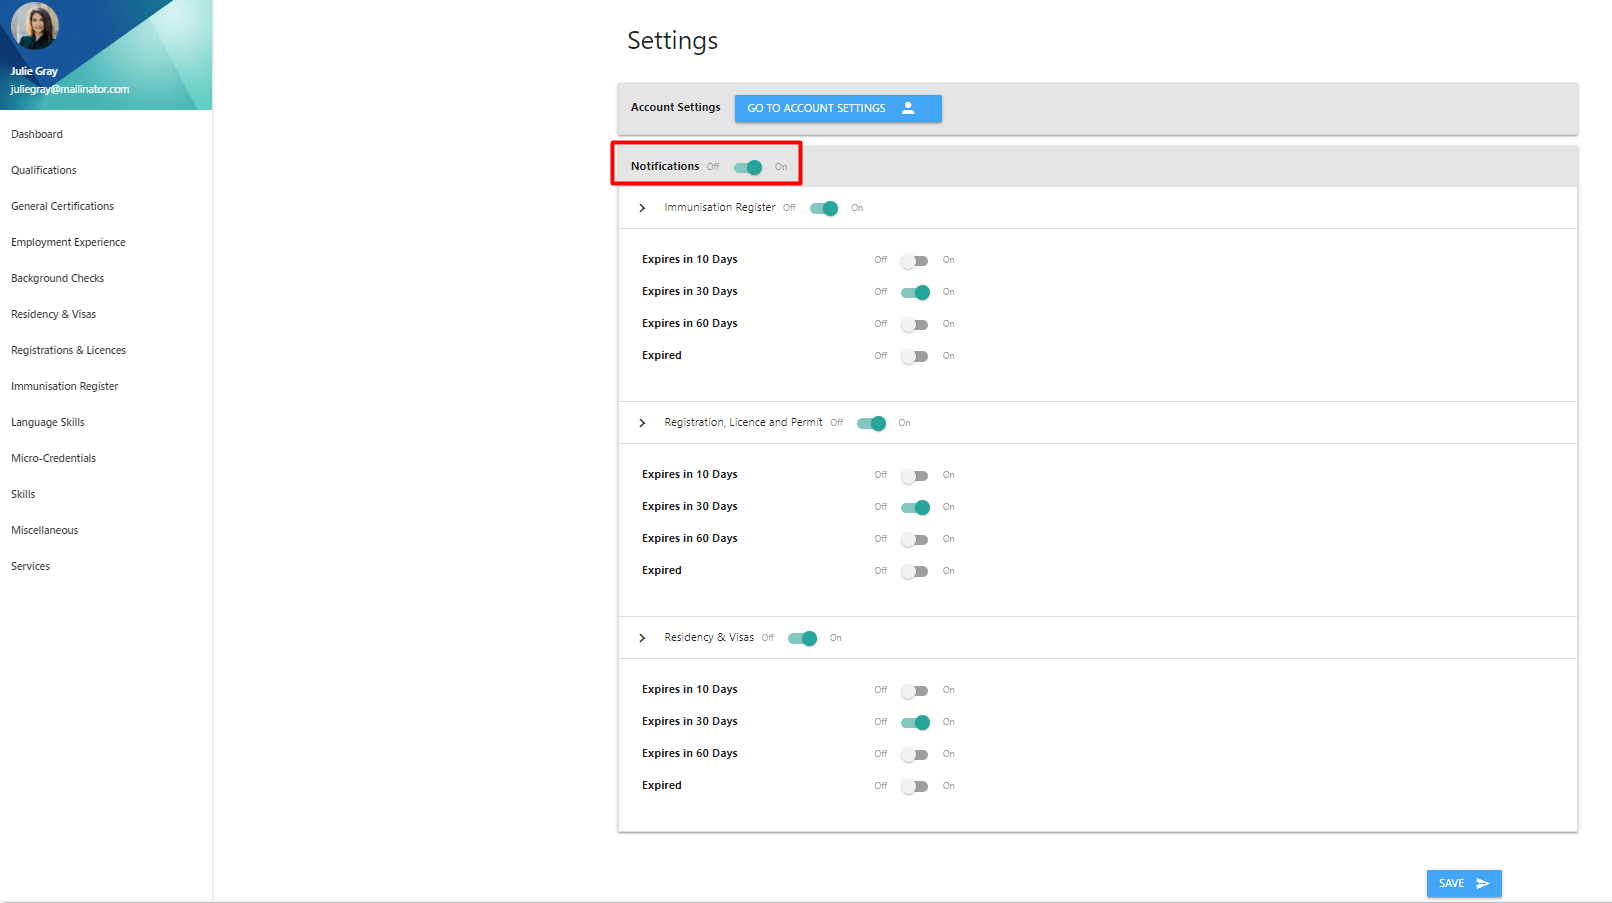This screenshot has height=903, width=1612.
Task: Select Background Checks in sidebar
Action: point(57,278)
